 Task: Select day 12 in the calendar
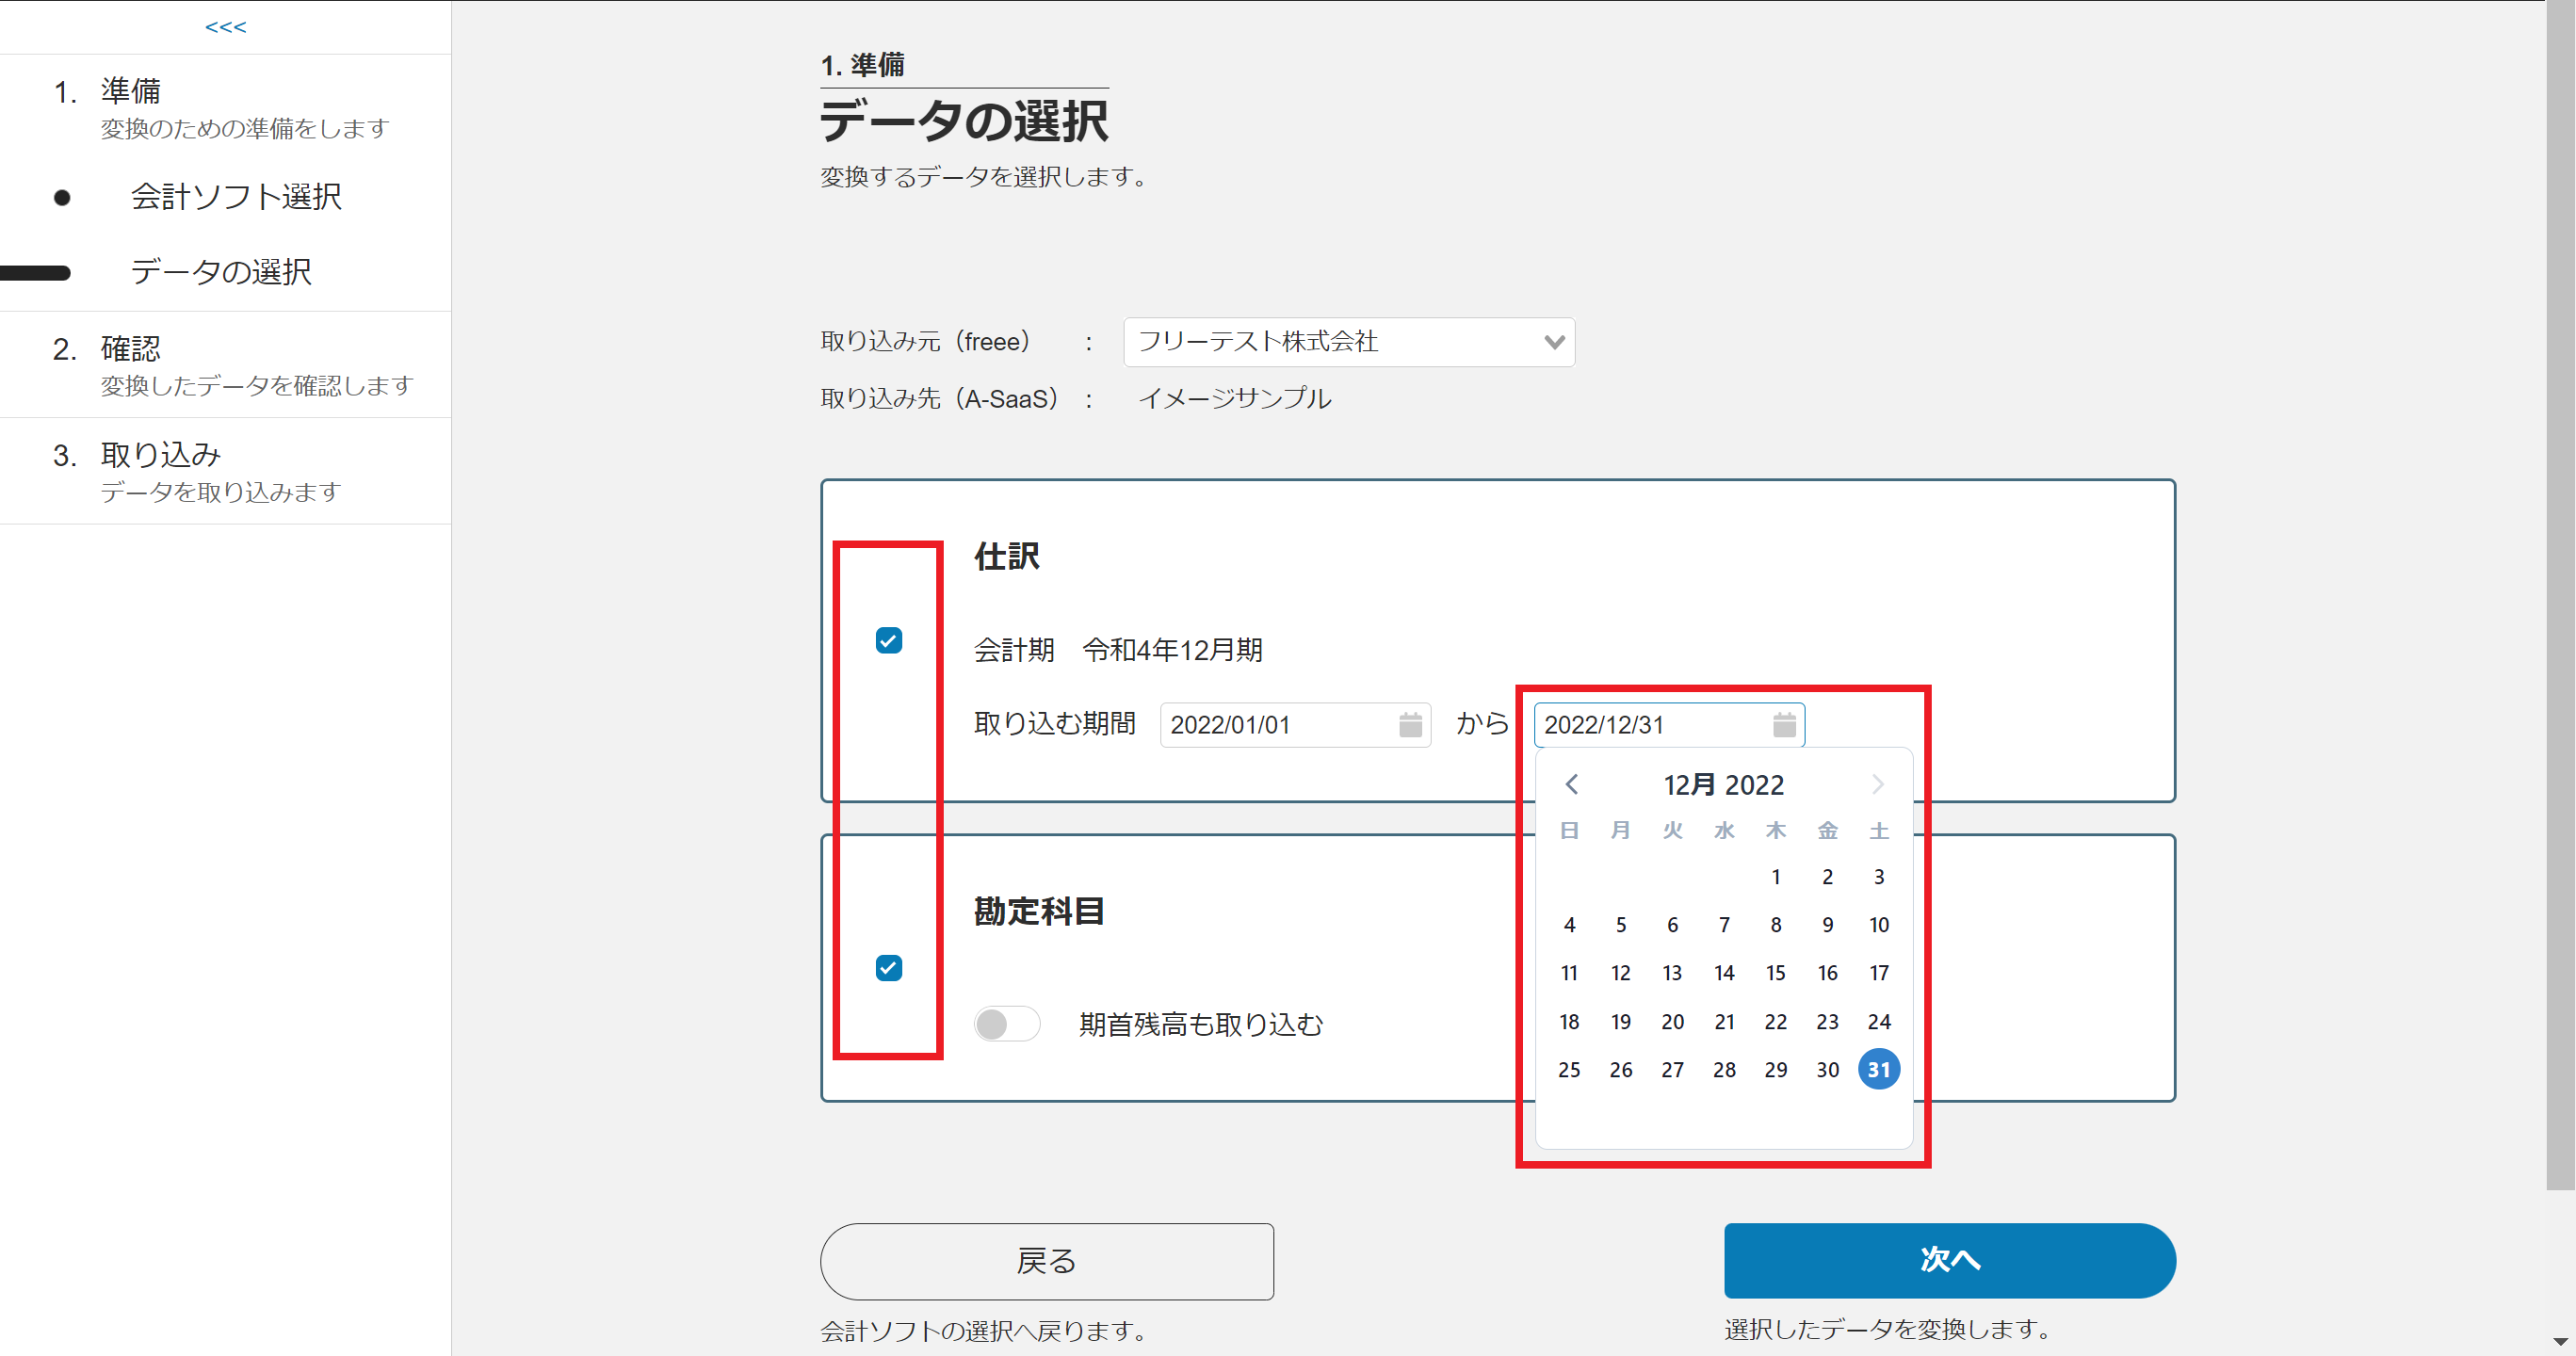click(x=1621, y=973)
